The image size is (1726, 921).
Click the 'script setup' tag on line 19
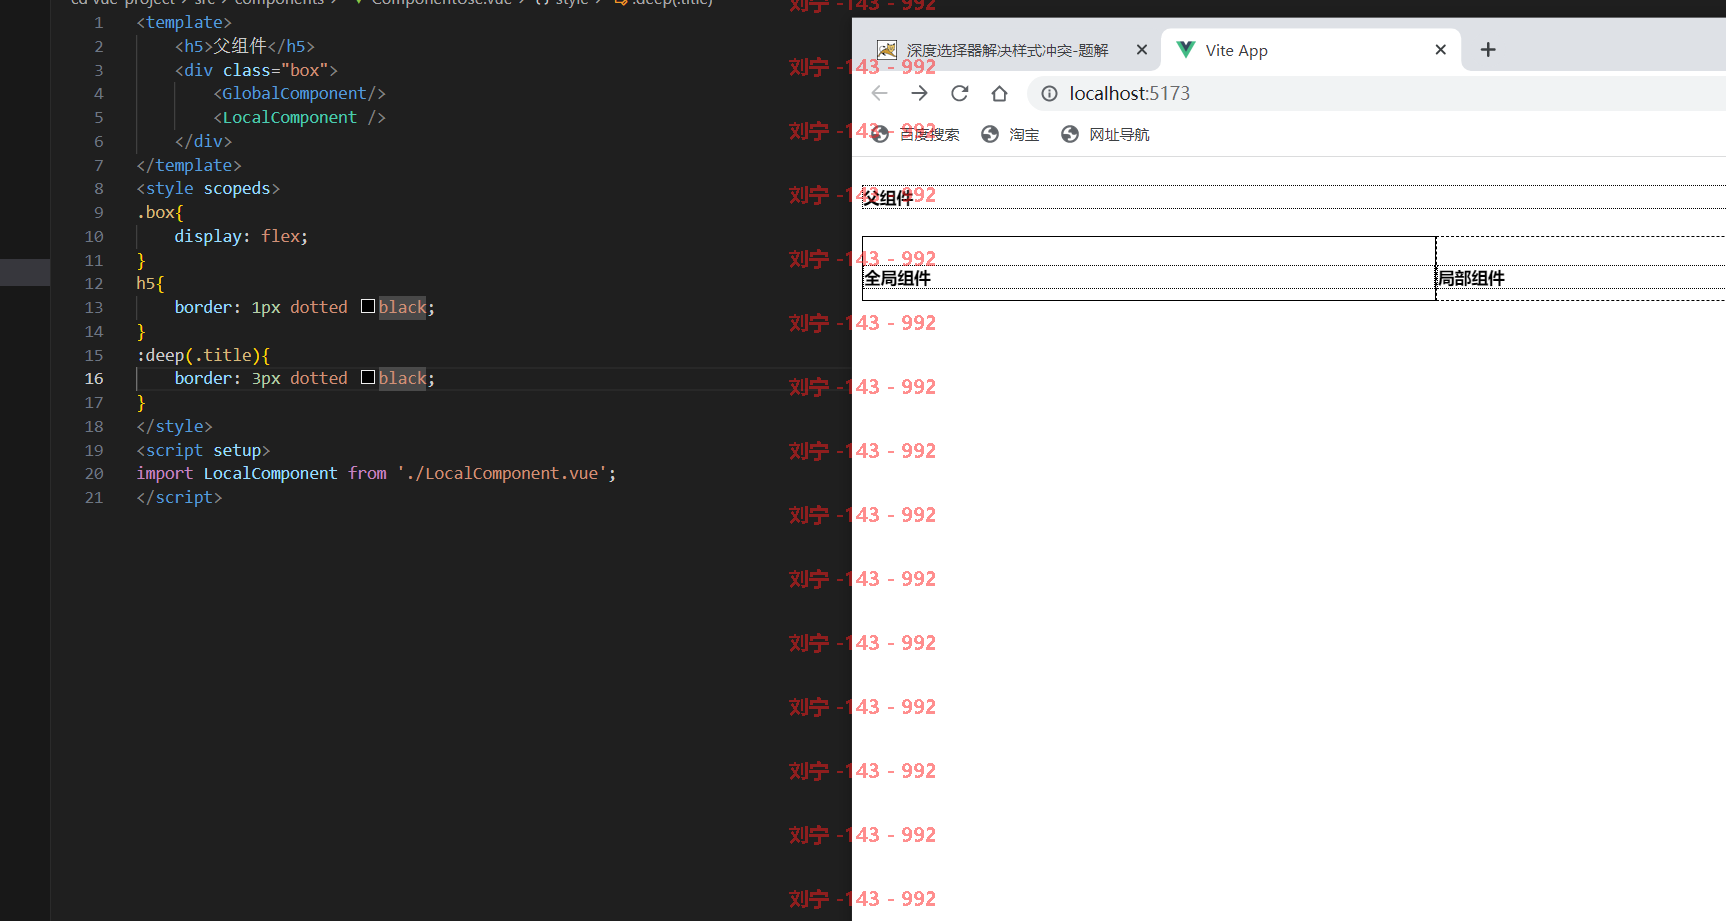click(203, 450)
